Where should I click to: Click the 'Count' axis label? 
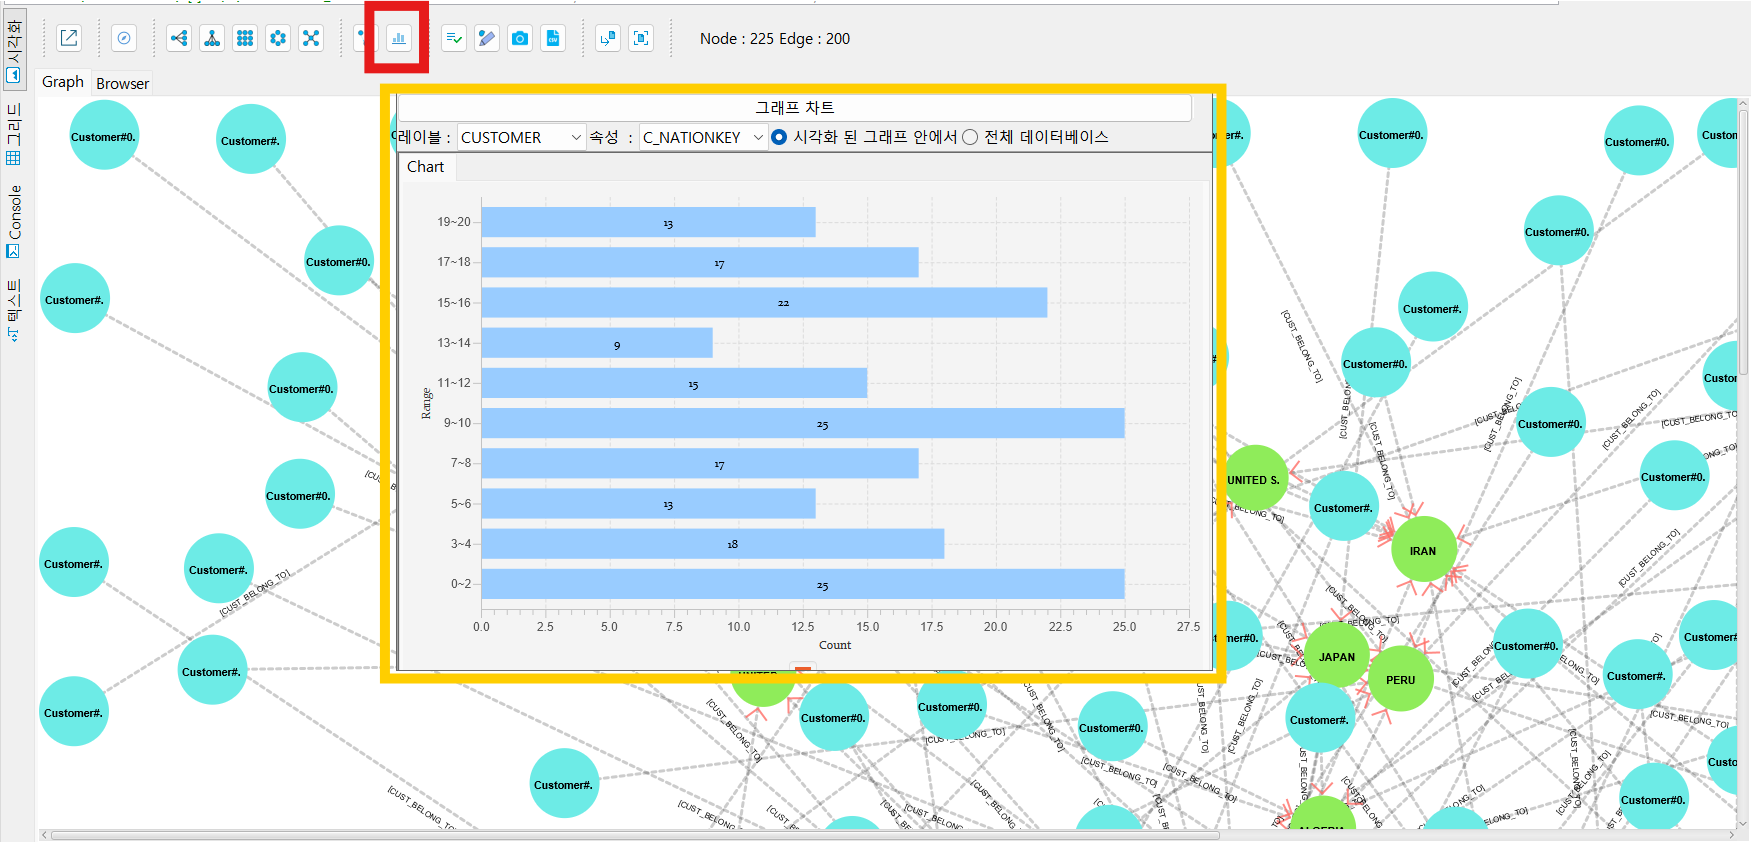(x=835, y=645)
